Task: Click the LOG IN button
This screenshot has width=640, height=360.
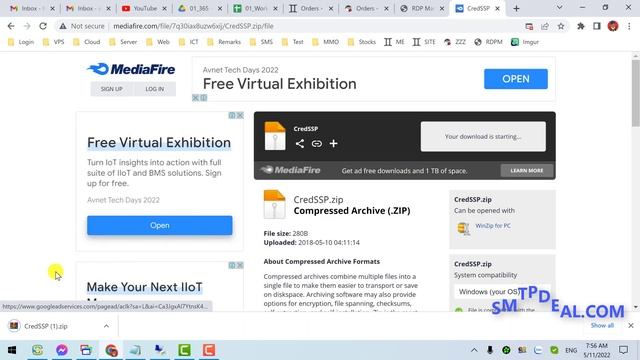Action: click(x=155, y=89)
